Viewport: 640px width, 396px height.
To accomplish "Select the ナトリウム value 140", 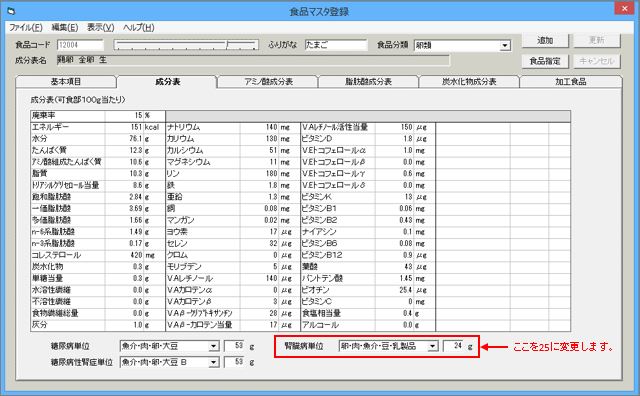I will pos(259,127).
